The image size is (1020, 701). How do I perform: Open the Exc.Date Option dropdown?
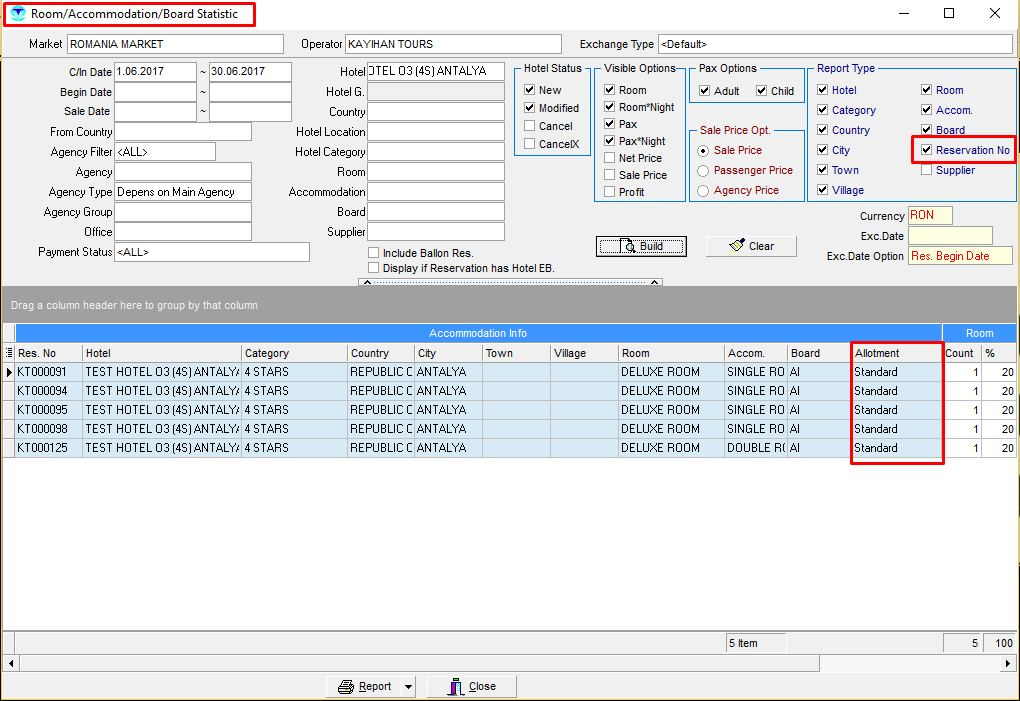(x=950, y=256)
